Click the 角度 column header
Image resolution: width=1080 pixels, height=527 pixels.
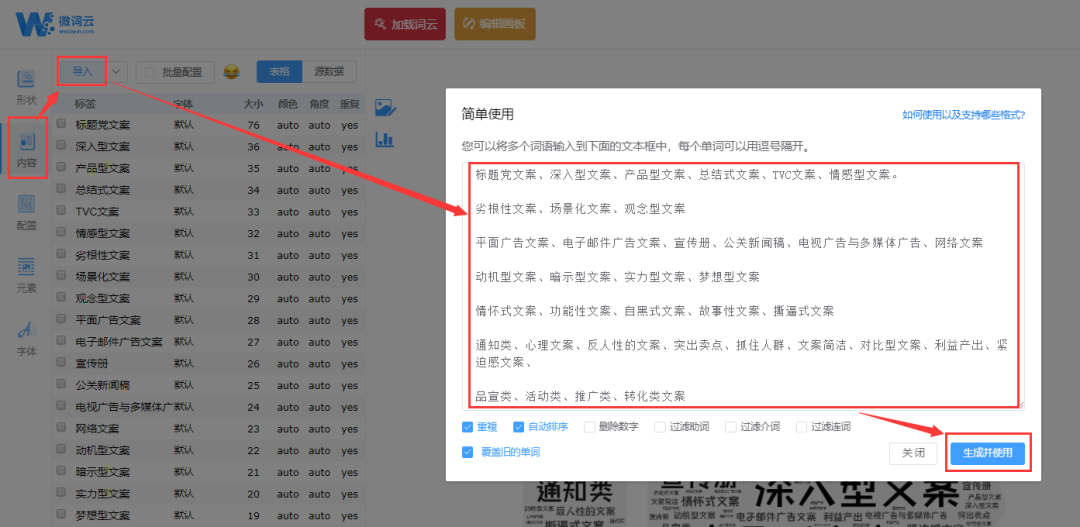point(319,104)
